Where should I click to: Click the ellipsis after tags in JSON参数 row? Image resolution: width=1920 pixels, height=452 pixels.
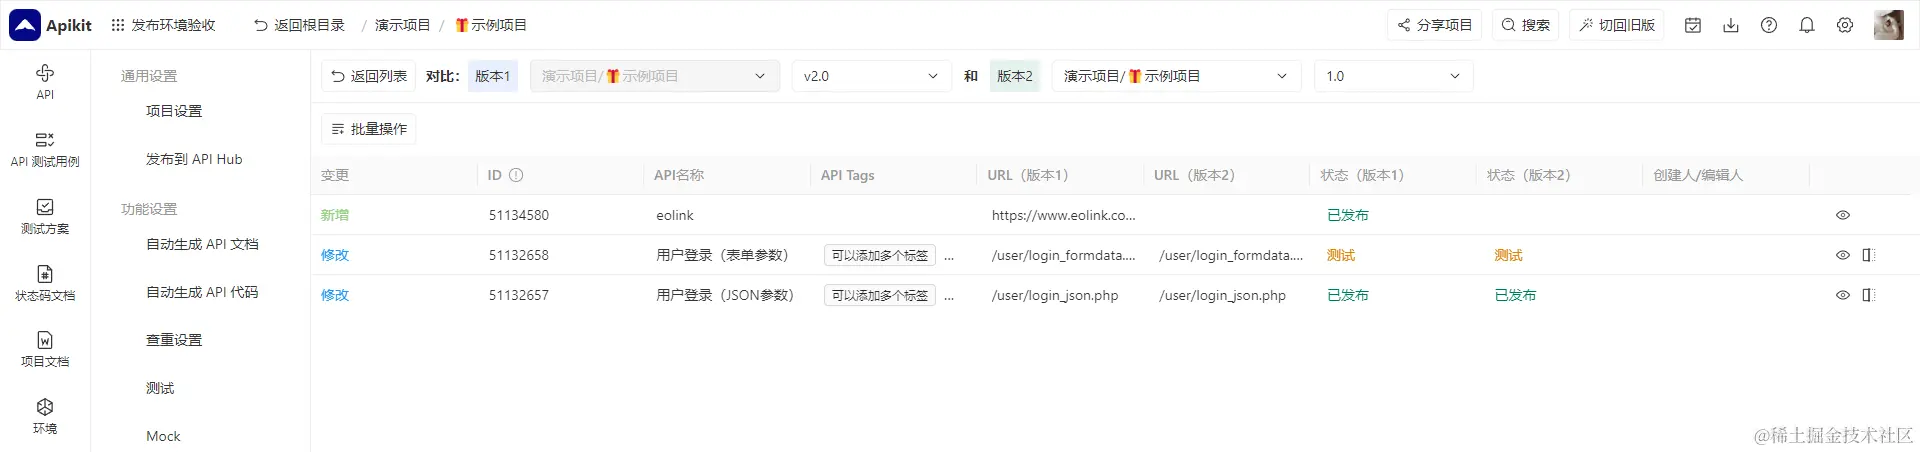(949, 296)
